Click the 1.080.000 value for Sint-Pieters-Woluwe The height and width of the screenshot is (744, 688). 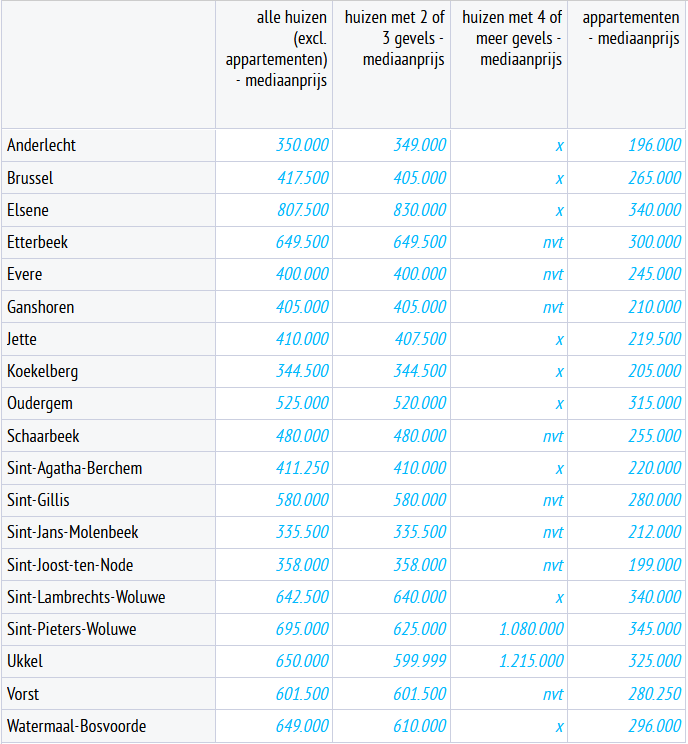pyautogui.click(x=531, y=629)
